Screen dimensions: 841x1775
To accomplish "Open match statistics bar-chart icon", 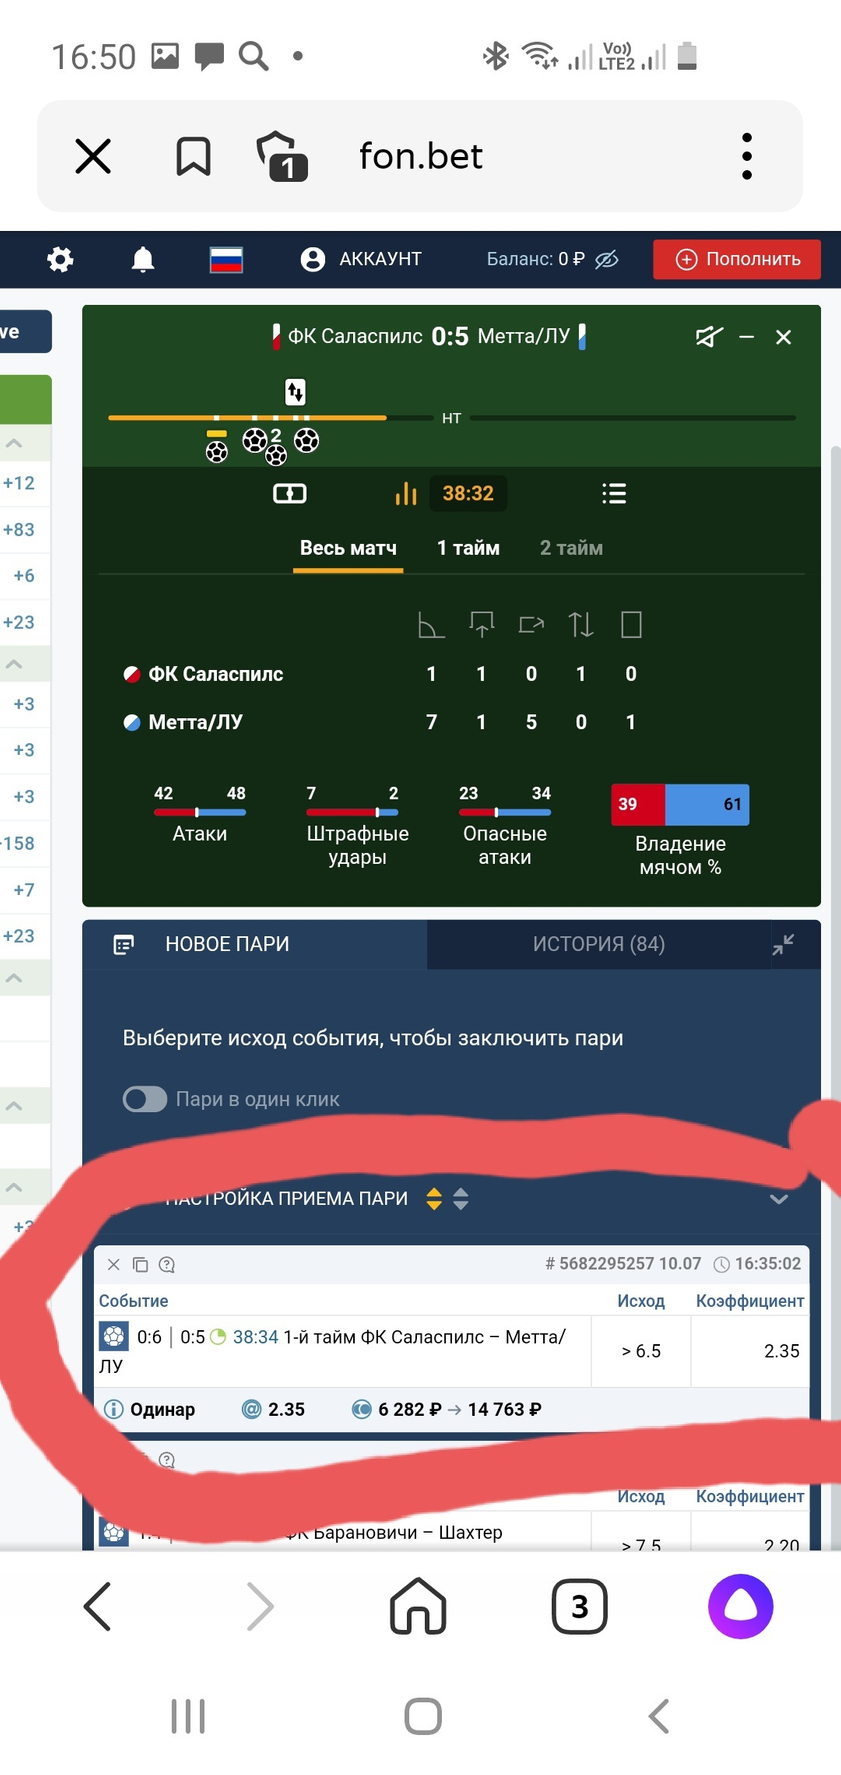I will pos(405,493).
